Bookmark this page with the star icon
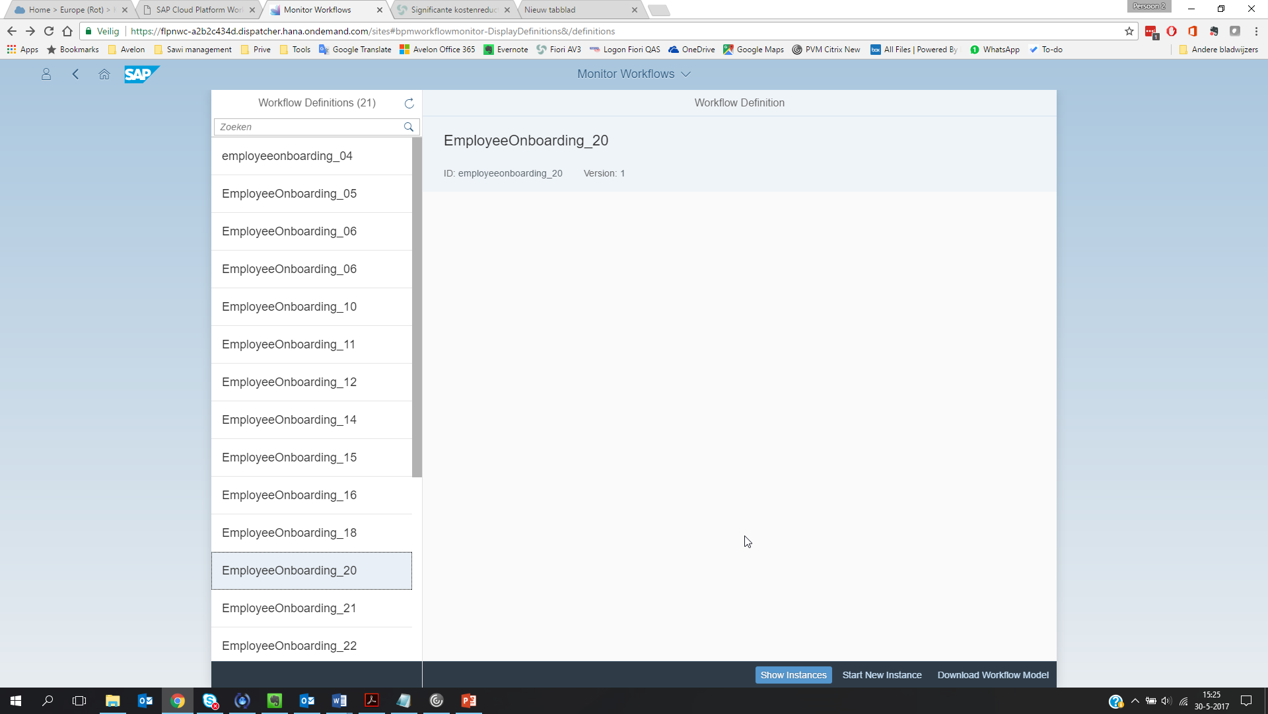1268x714 pixels. coord(1129,31)
